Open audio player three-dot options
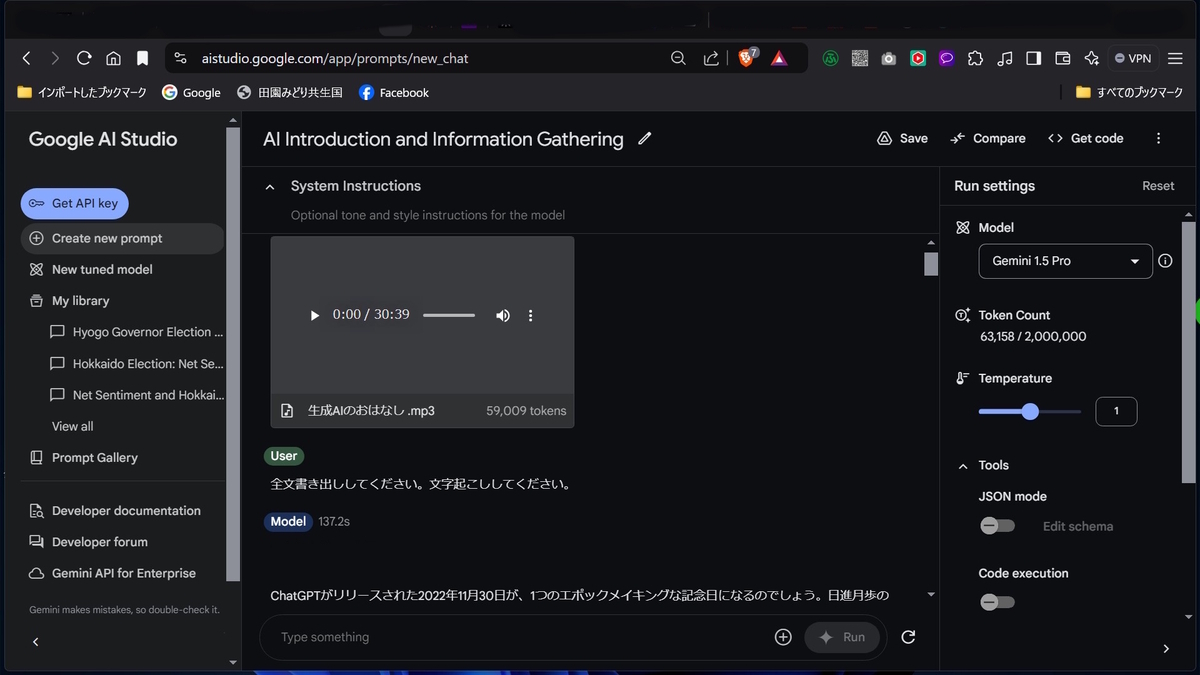1200x675 pixels. (x=530, y=315)
